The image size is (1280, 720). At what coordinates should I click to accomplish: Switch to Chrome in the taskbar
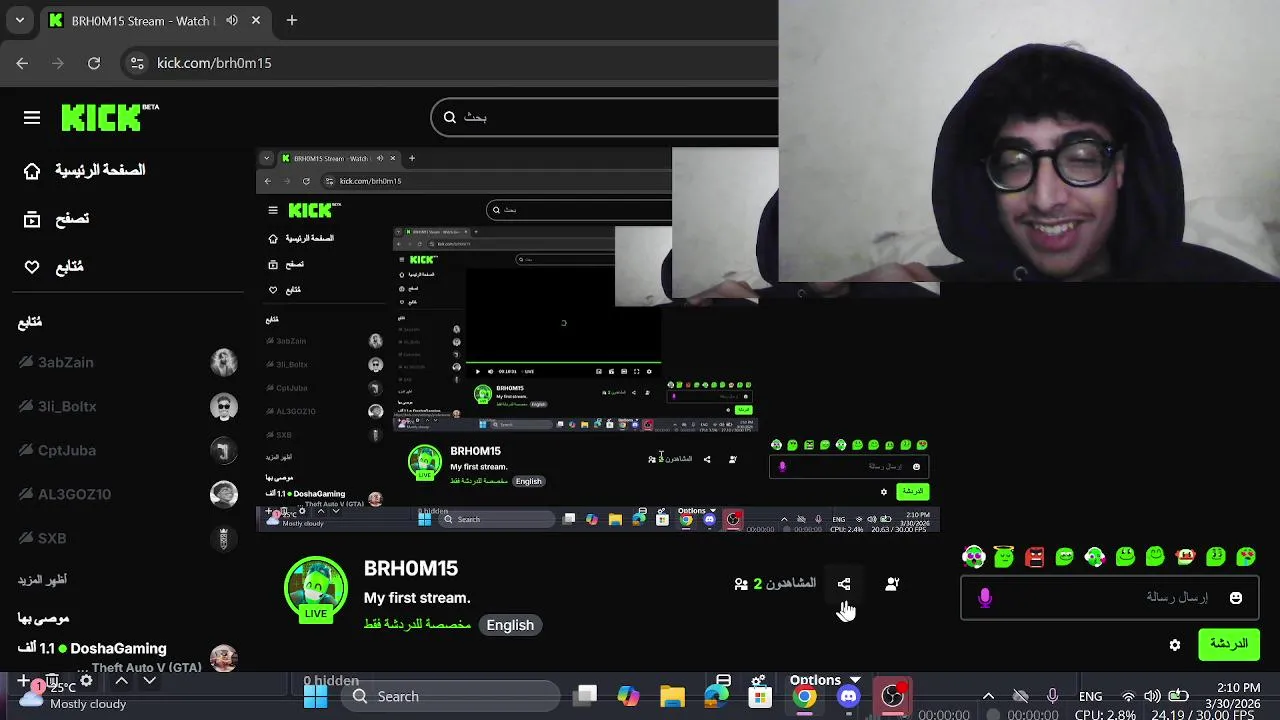coord(804,696)
